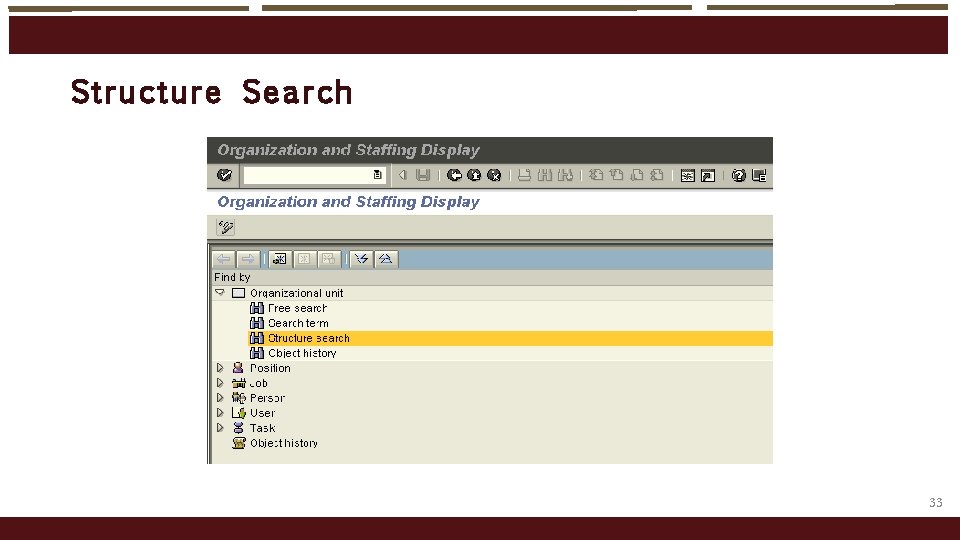Select the Person tree entry
This screenshot has height=540, width=960.
(267, 398)
